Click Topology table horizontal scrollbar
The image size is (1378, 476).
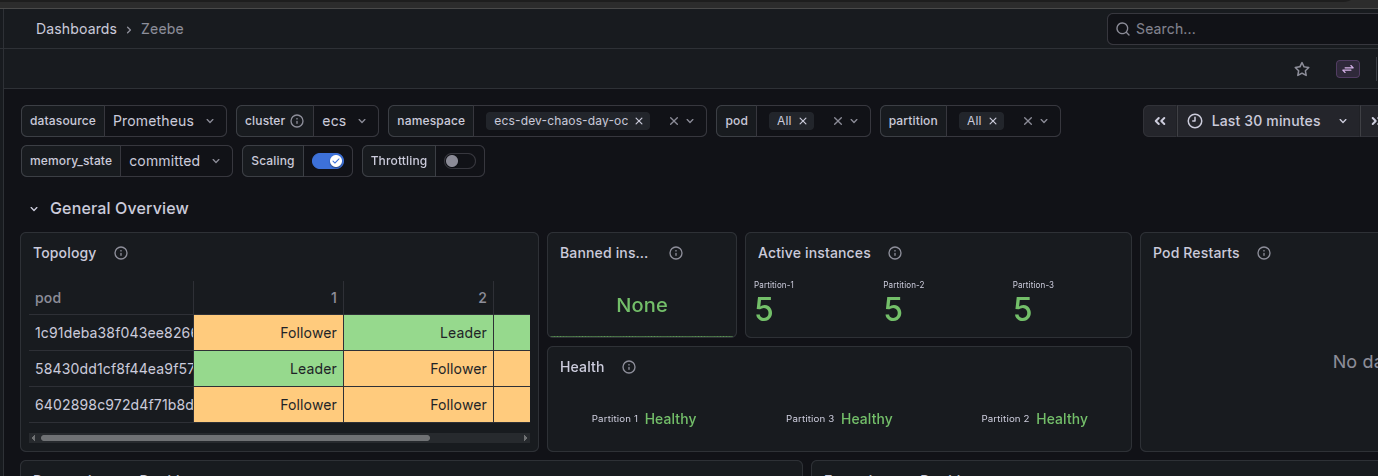point(235,438)
